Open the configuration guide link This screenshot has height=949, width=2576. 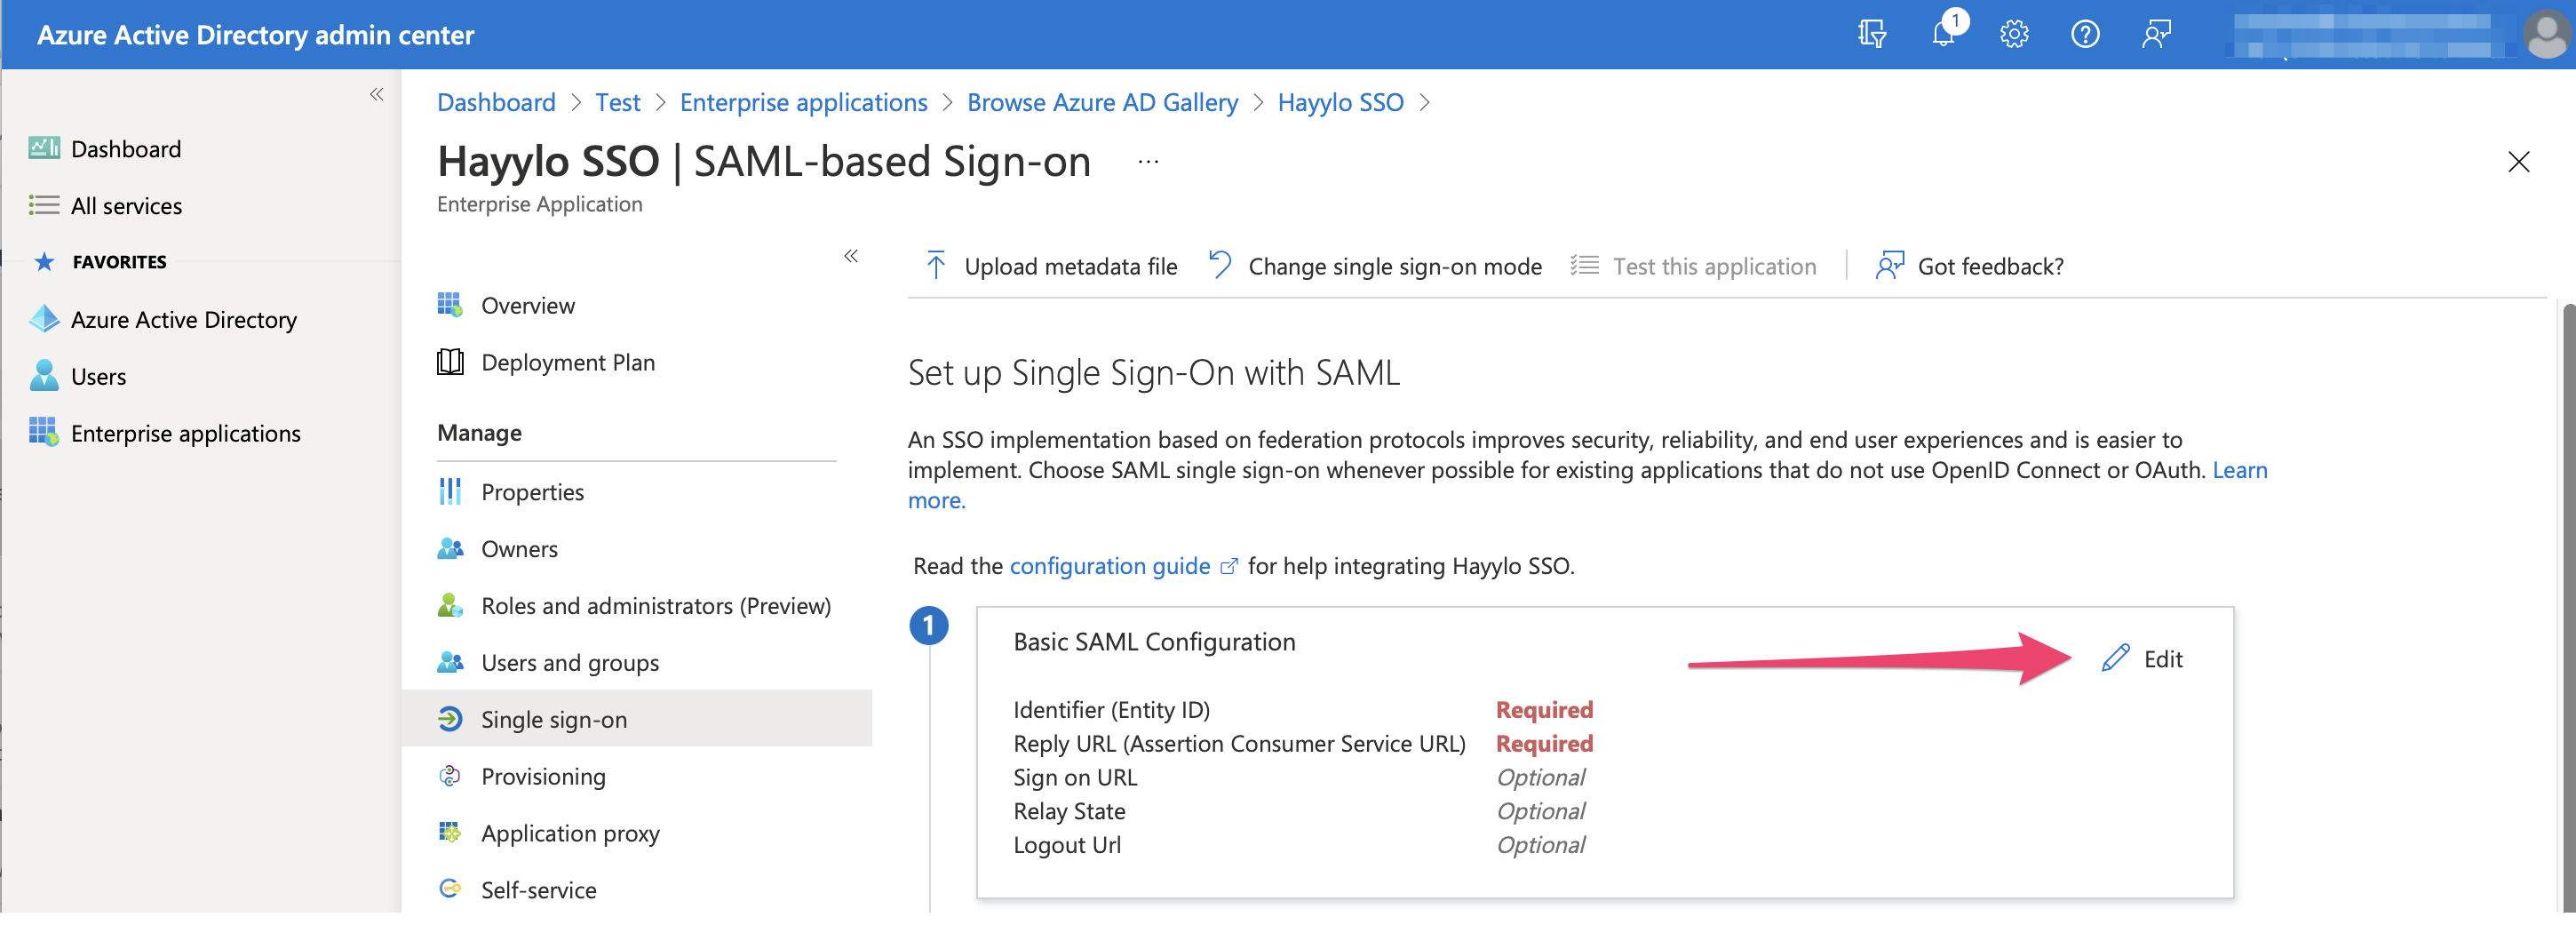click(1109, 566)
